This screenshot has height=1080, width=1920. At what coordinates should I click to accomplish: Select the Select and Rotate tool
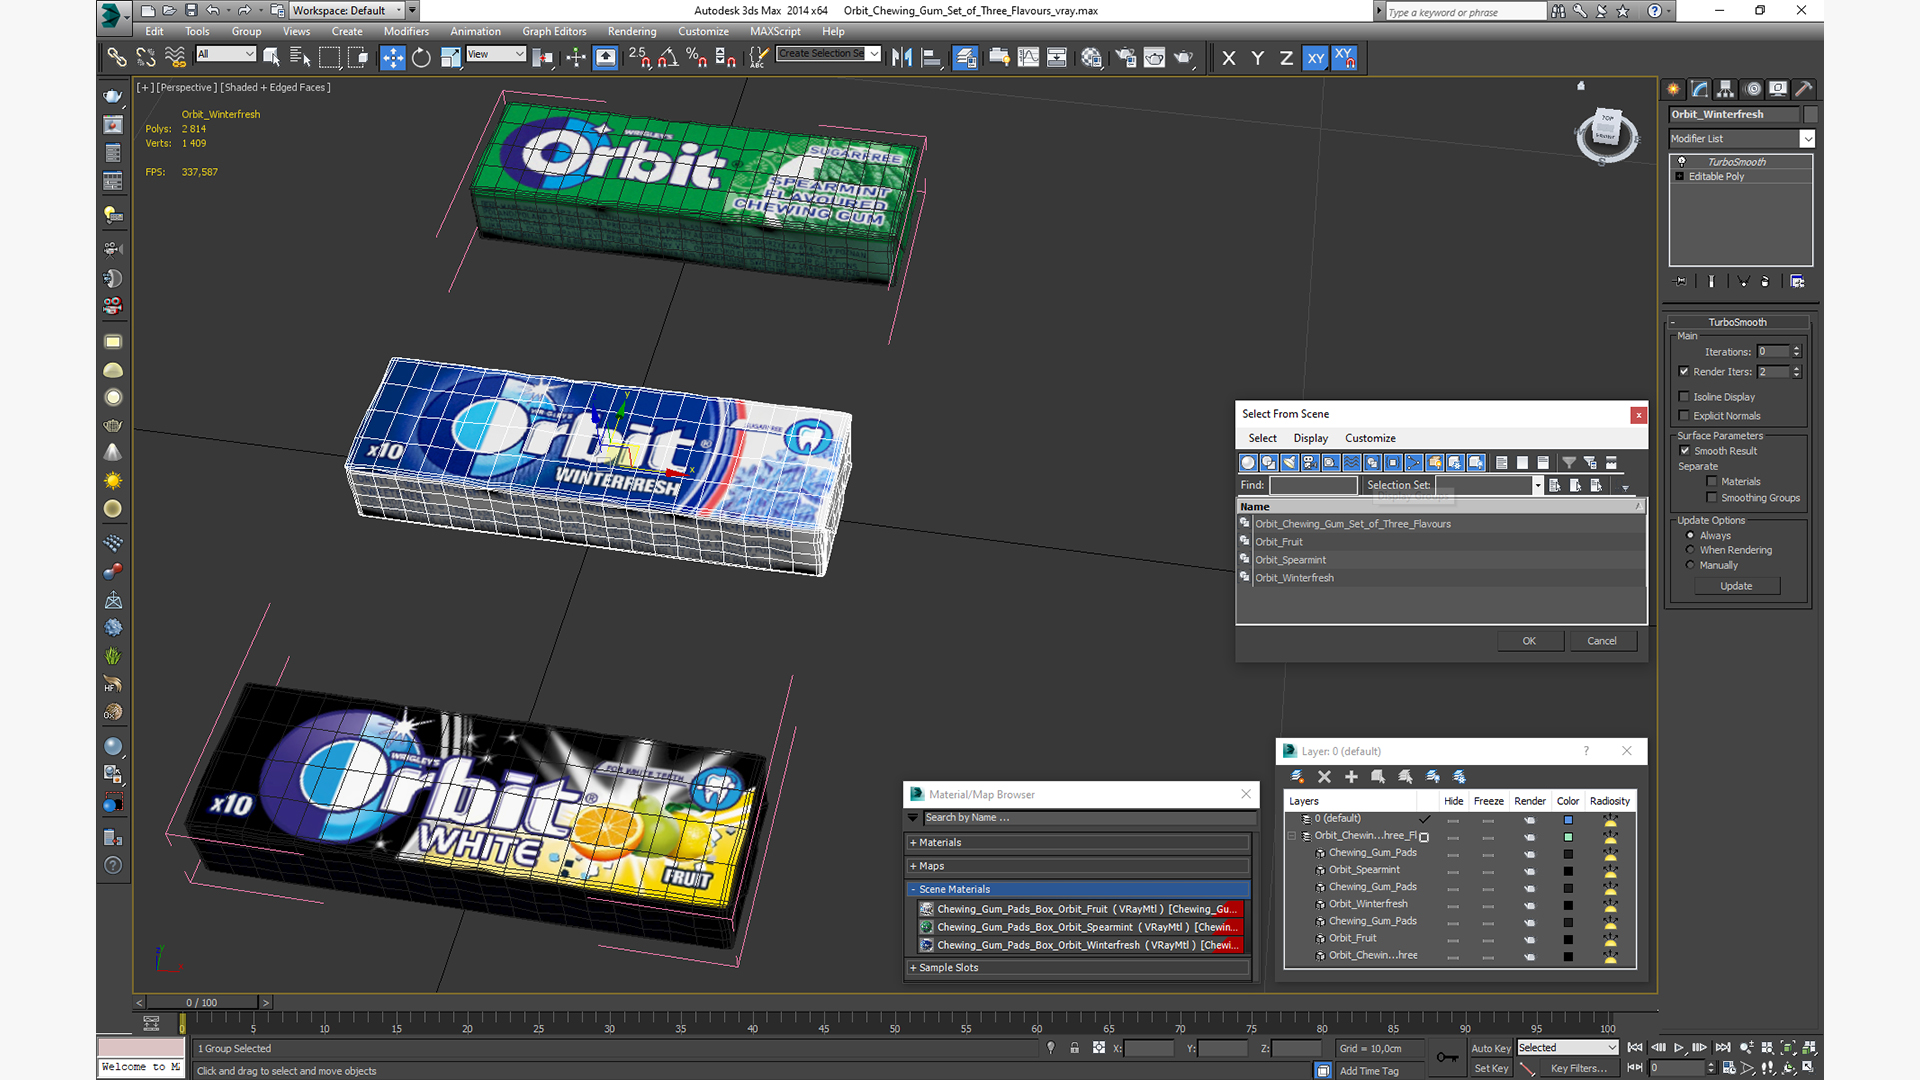point(421,58)
